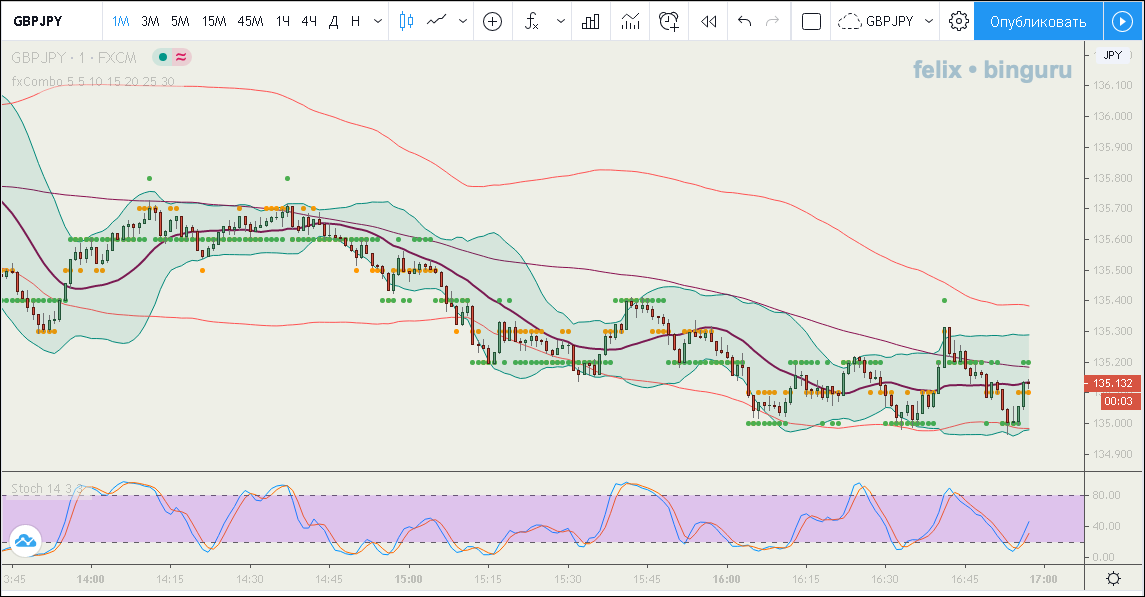1145x597 pixels.
Task: Toggle the market status indicator pill
Action: coord(171,57)
